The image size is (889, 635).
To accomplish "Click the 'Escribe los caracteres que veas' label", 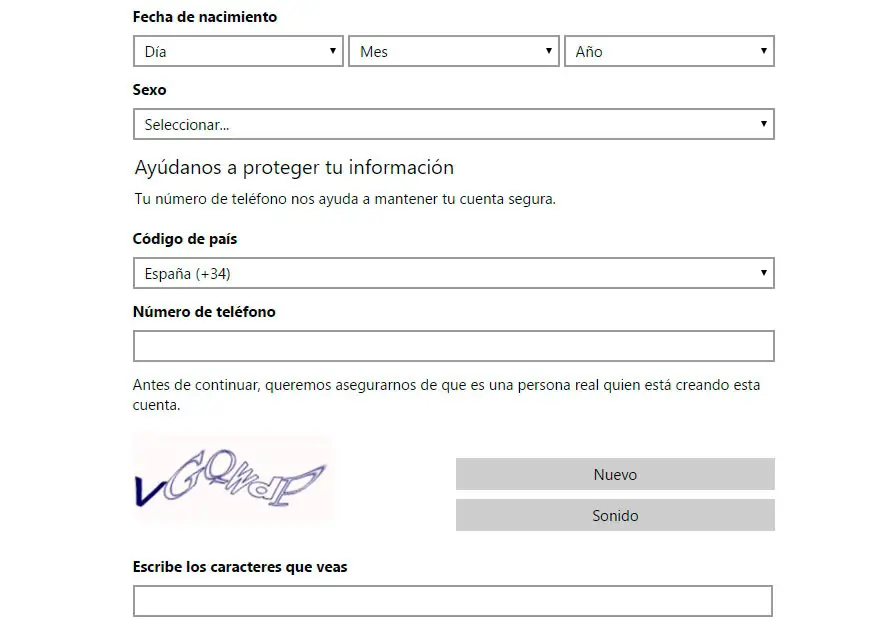I will [240, 567].
